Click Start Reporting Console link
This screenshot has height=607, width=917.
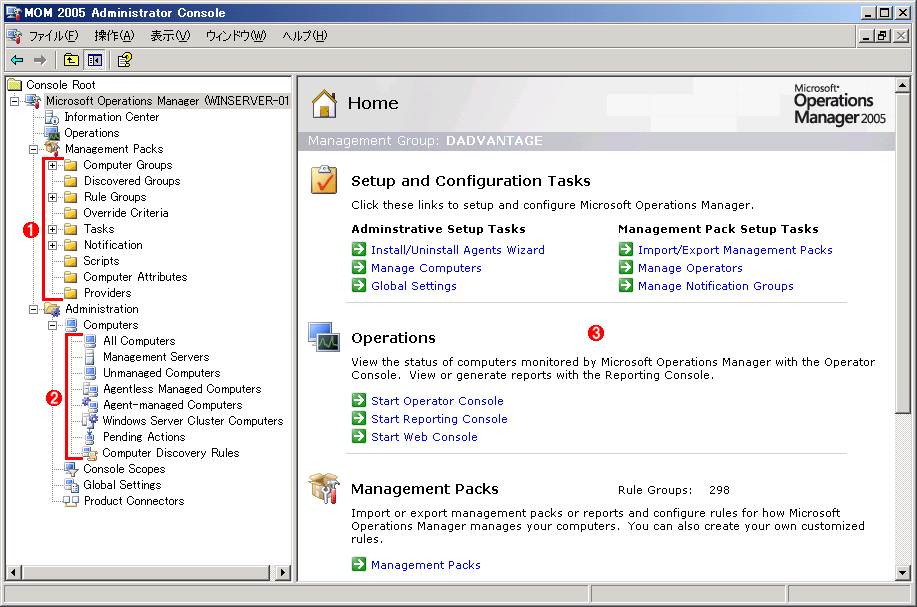pyautogui.click(x=439, y=419)
